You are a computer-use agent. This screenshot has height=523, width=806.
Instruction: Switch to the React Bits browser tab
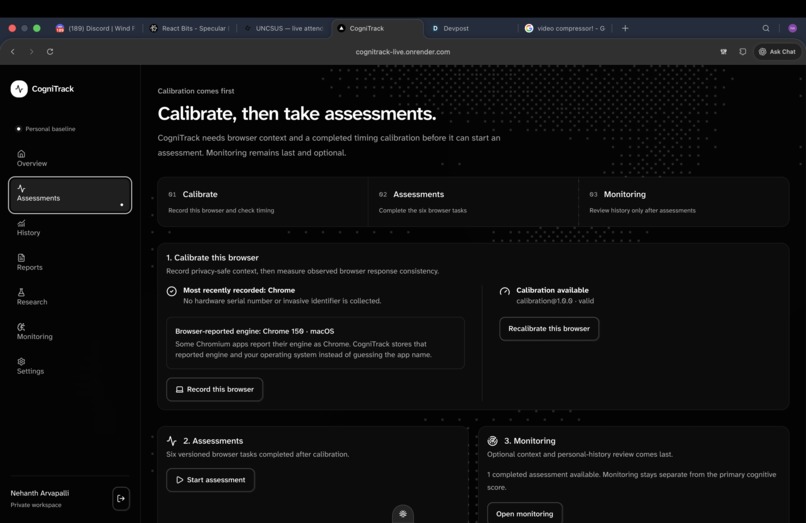click(x=190, y=28)
